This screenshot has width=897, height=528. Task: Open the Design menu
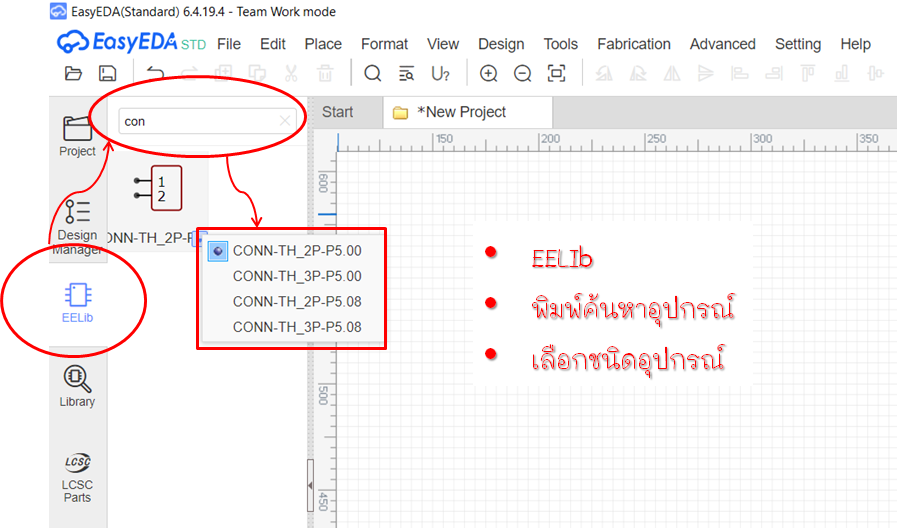point(501,44)
